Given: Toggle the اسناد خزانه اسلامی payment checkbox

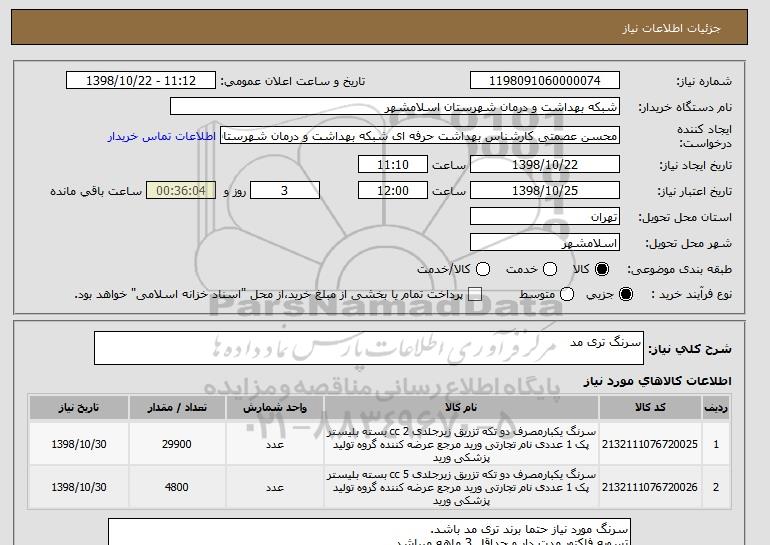Looking at the screenshot, I should pos(475,295).
